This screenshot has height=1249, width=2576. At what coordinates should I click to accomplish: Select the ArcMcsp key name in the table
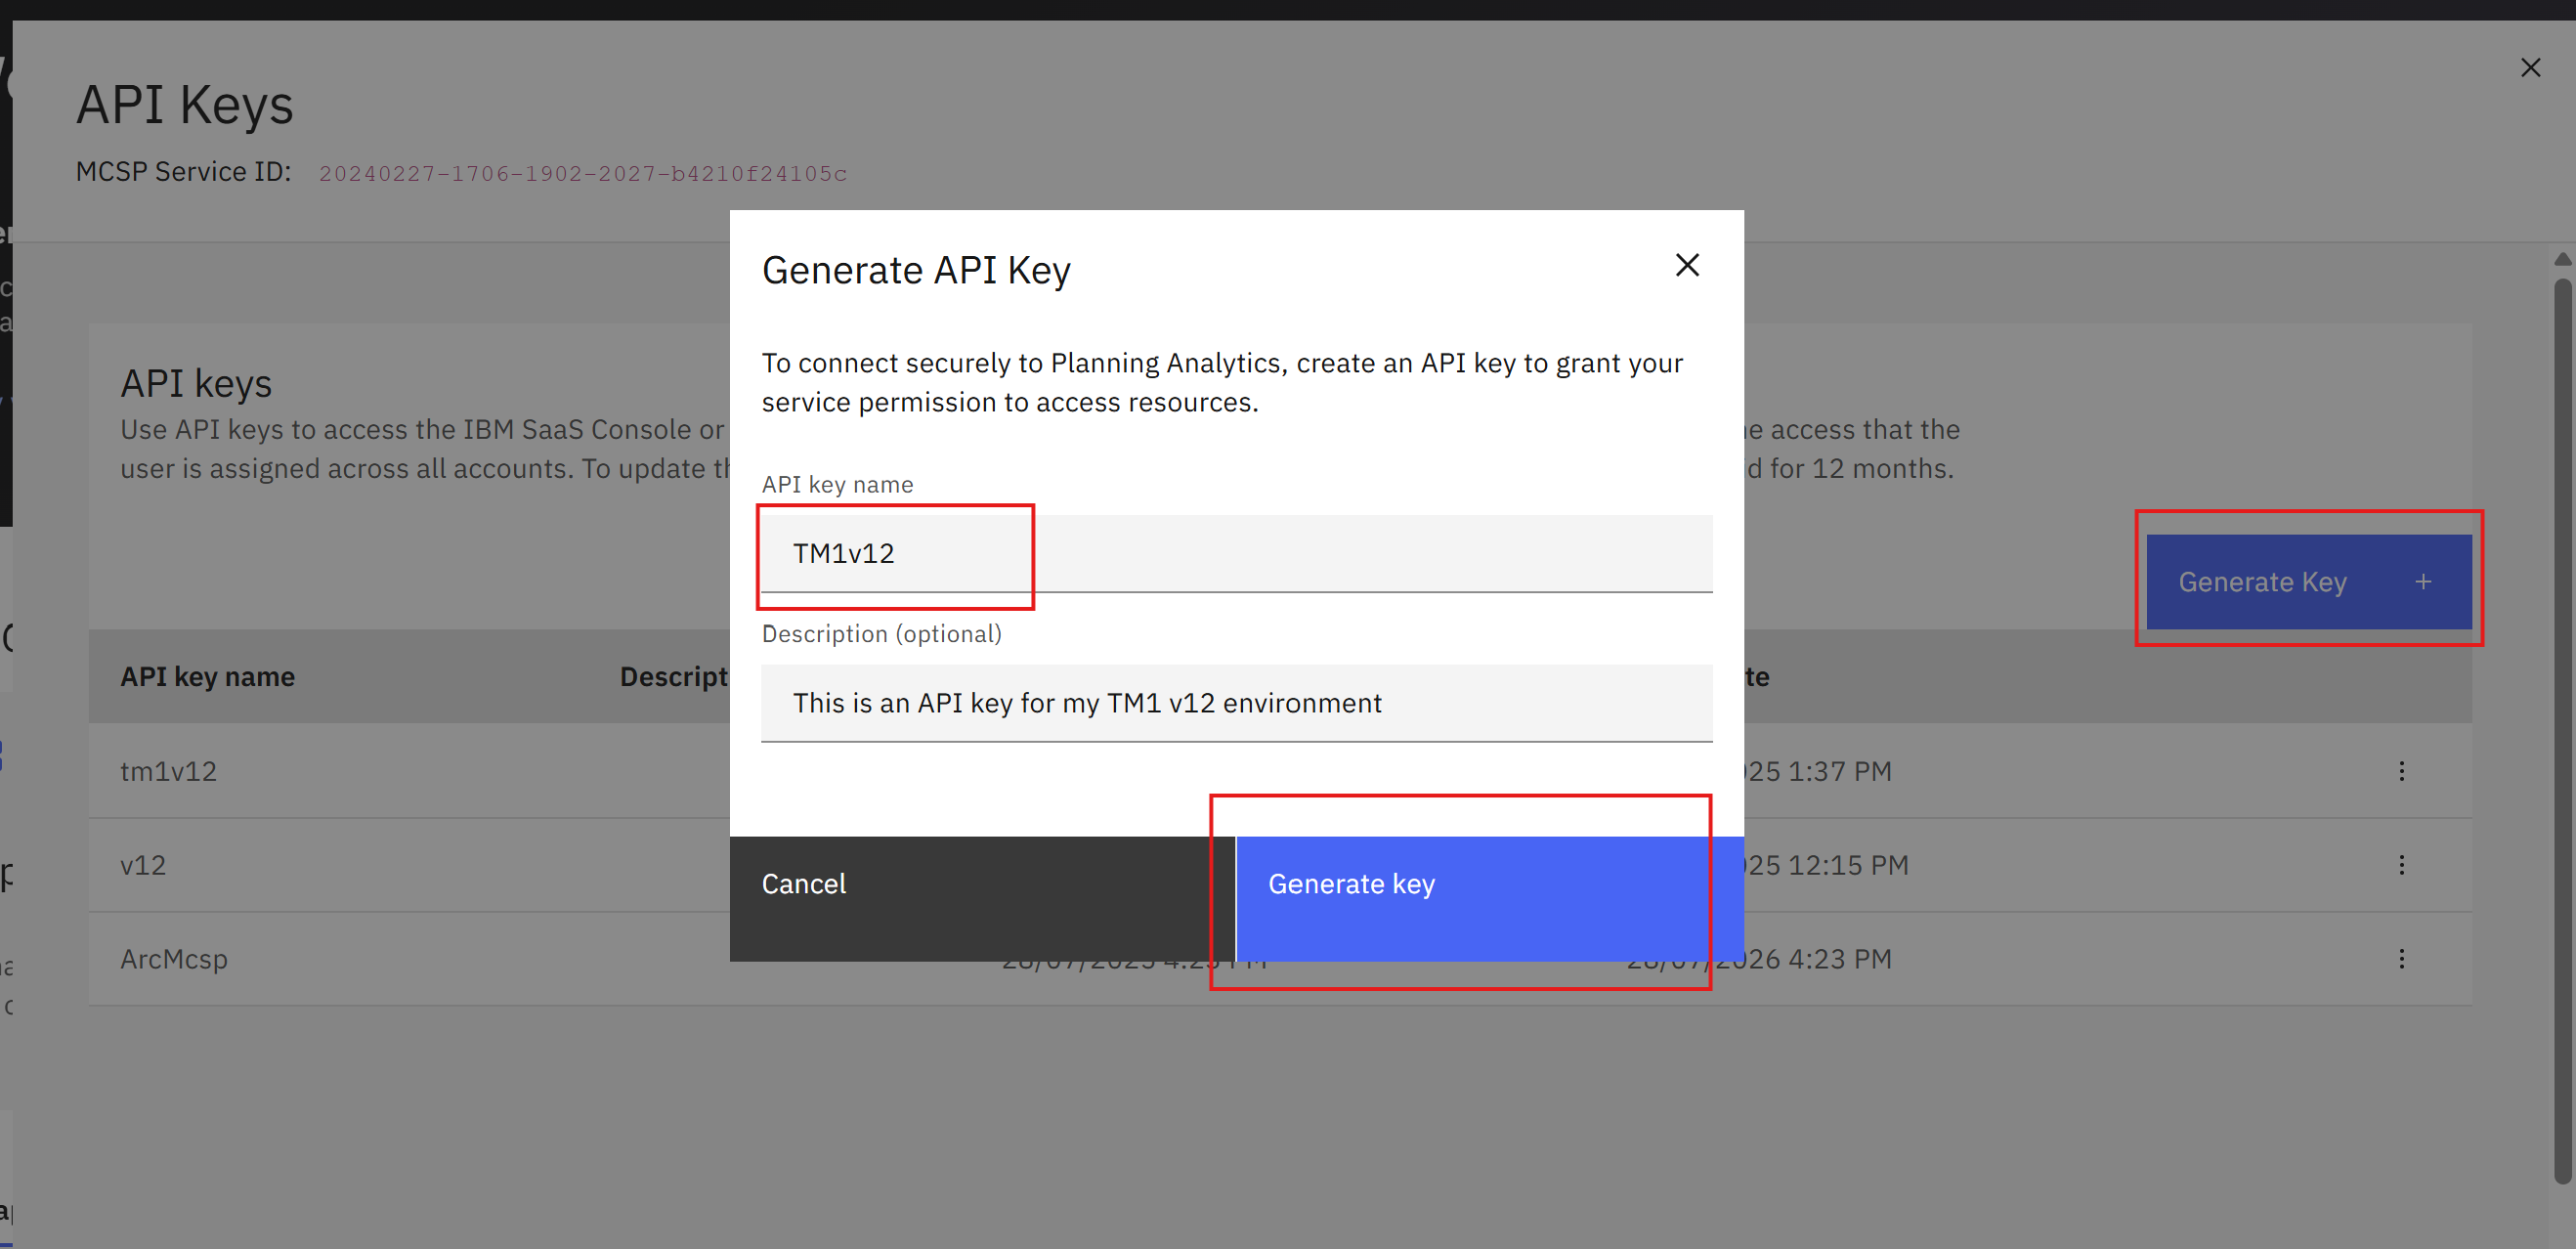[174, 959]
